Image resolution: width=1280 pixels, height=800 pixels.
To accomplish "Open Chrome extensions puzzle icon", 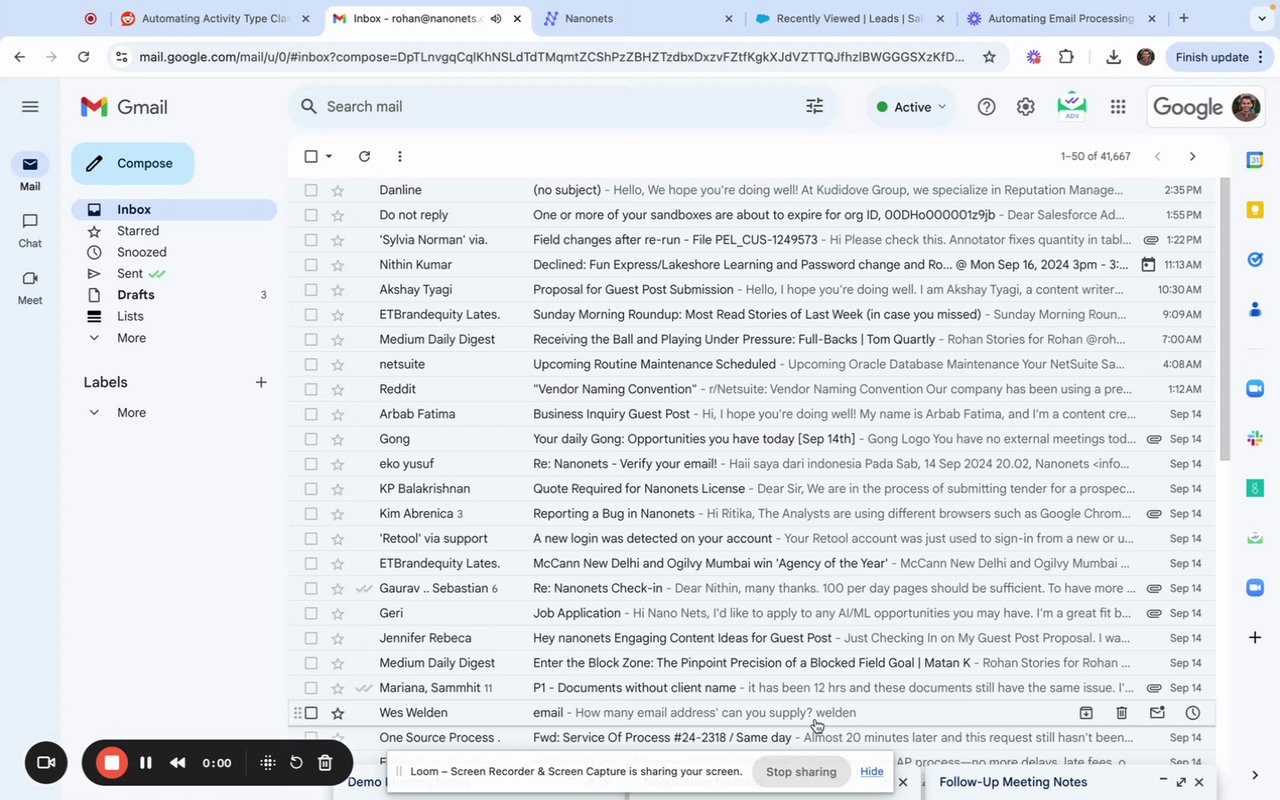I will (1066, 57).
